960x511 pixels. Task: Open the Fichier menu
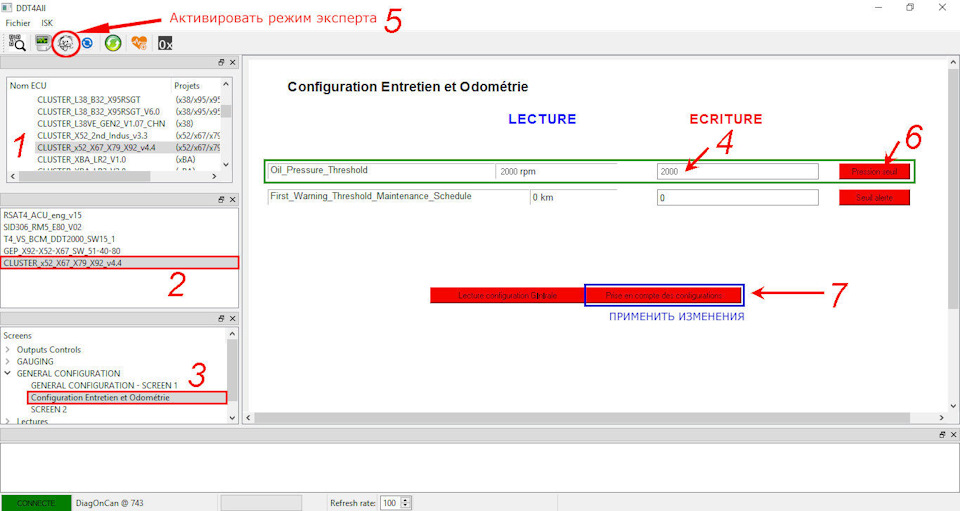[x=18, y=23]
